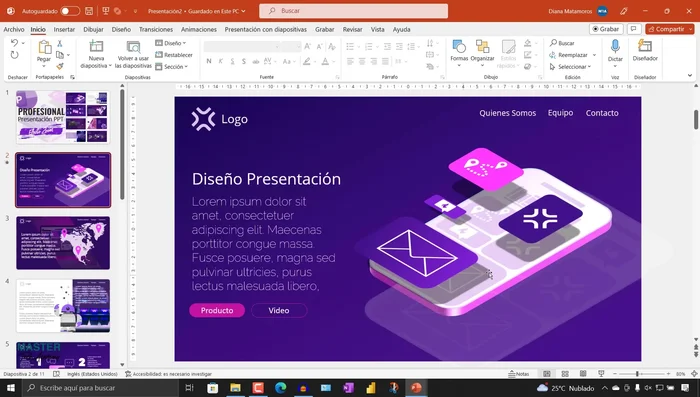The height and width of the screenshot is (397, 700).
Task: Click the Slide Show icon in status bar
Action: point(601,374)
